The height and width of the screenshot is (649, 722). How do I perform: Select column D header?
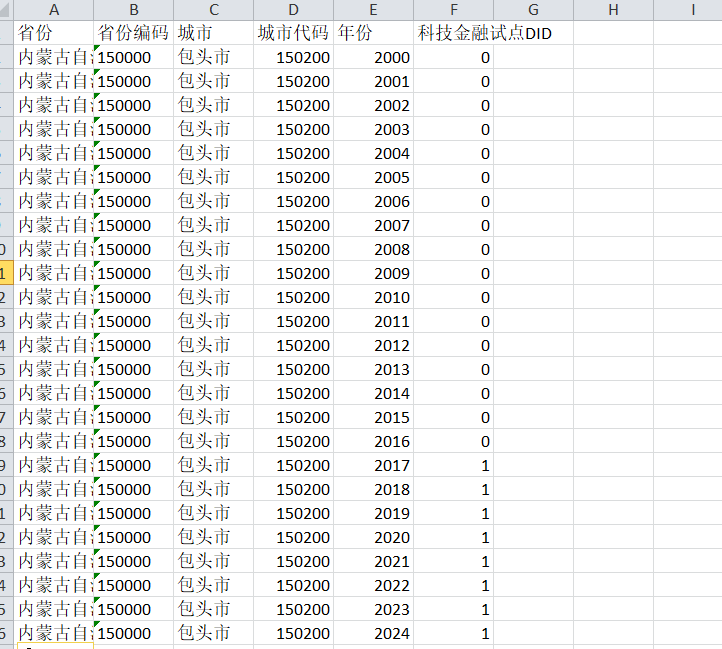pos(293,10)
